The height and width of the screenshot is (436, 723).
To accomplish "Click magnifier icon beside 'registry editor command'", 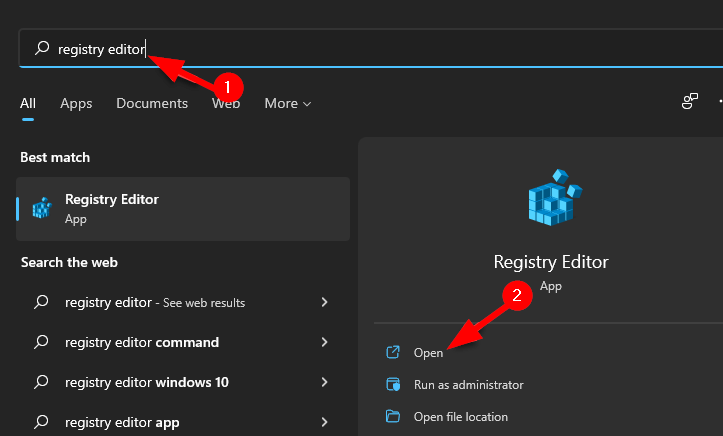I will (41, 342).
